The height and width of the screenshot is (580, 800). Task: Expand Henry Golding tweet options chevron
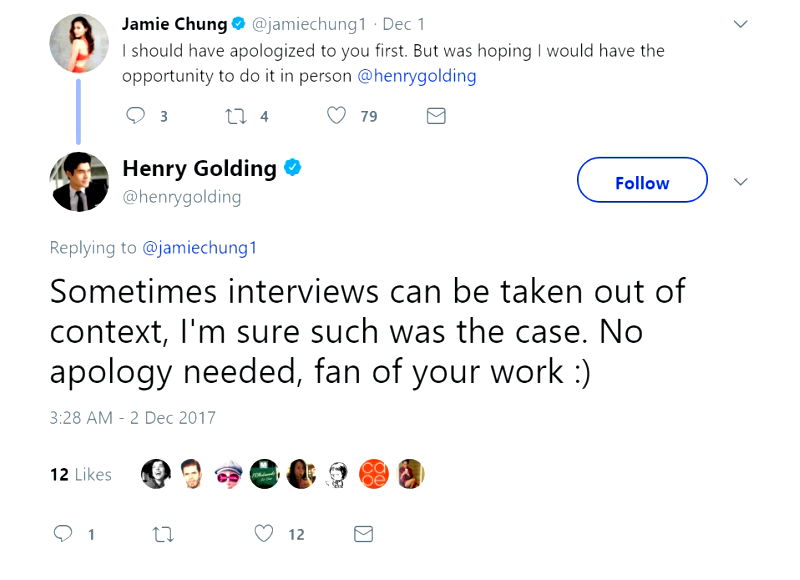(740, 182)
